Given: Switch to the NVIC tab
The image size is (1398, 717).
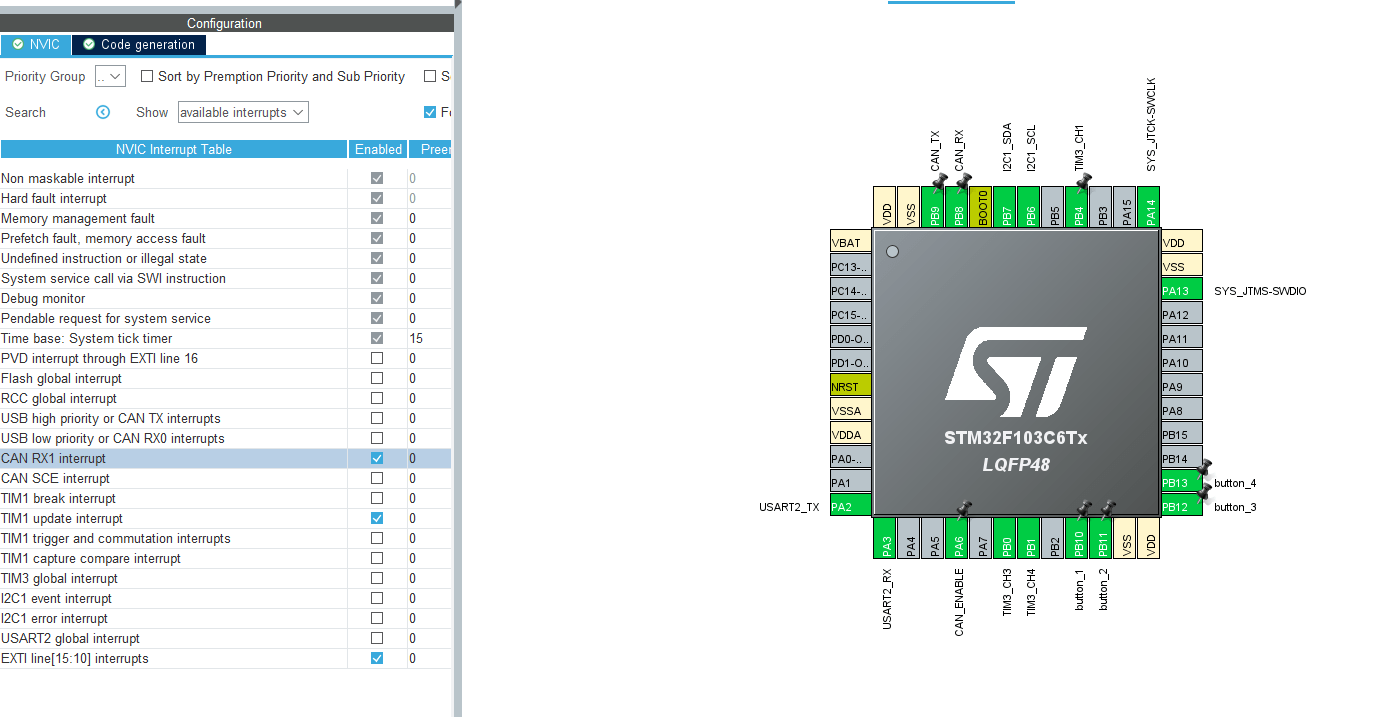Looking at the screenshot, I should 36,44.
